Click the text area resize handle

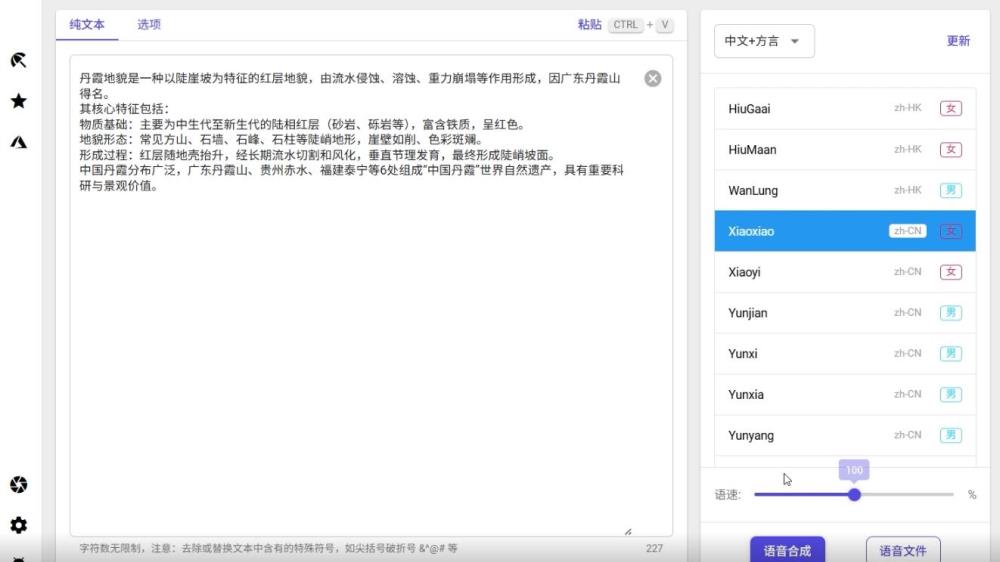click(x=628, y=531)
